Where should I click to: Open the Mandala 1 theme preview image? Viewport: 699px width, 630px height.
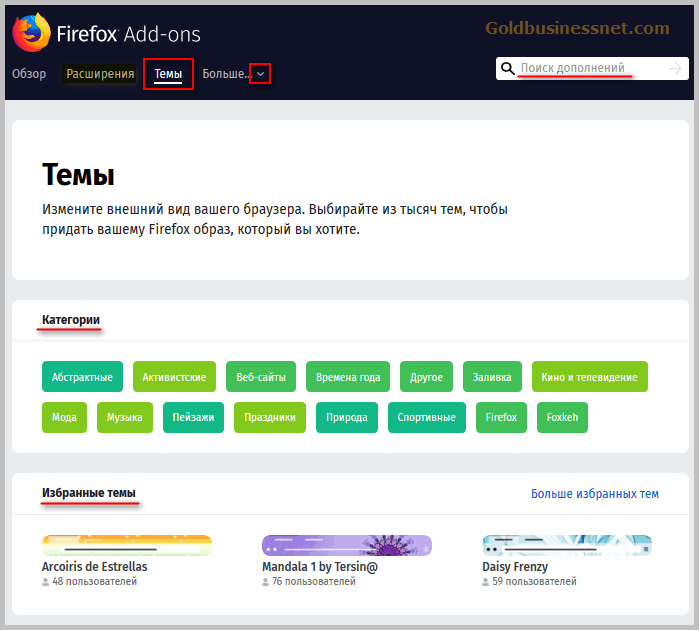347,545
